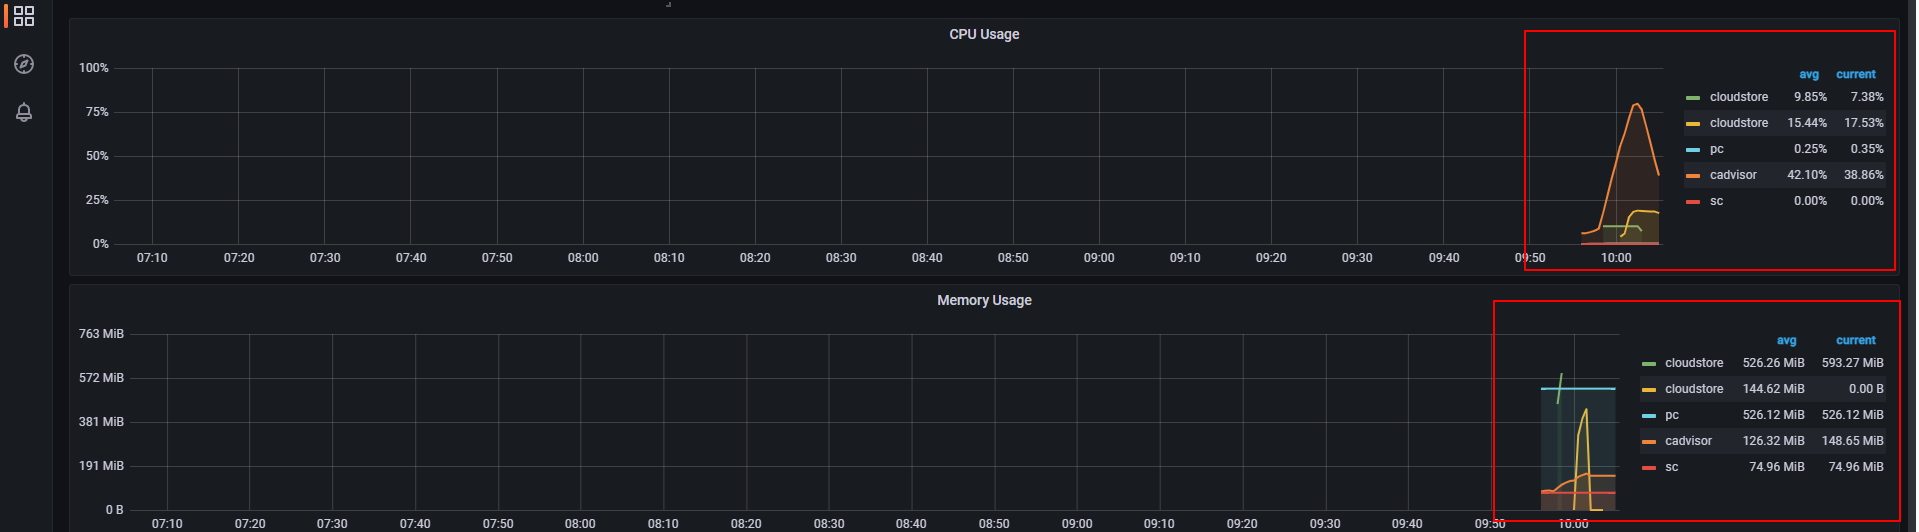Screen dimensions: 1919x532
Task: Open the Memory Usage panel title menu
Action: [x=984, y=300]
